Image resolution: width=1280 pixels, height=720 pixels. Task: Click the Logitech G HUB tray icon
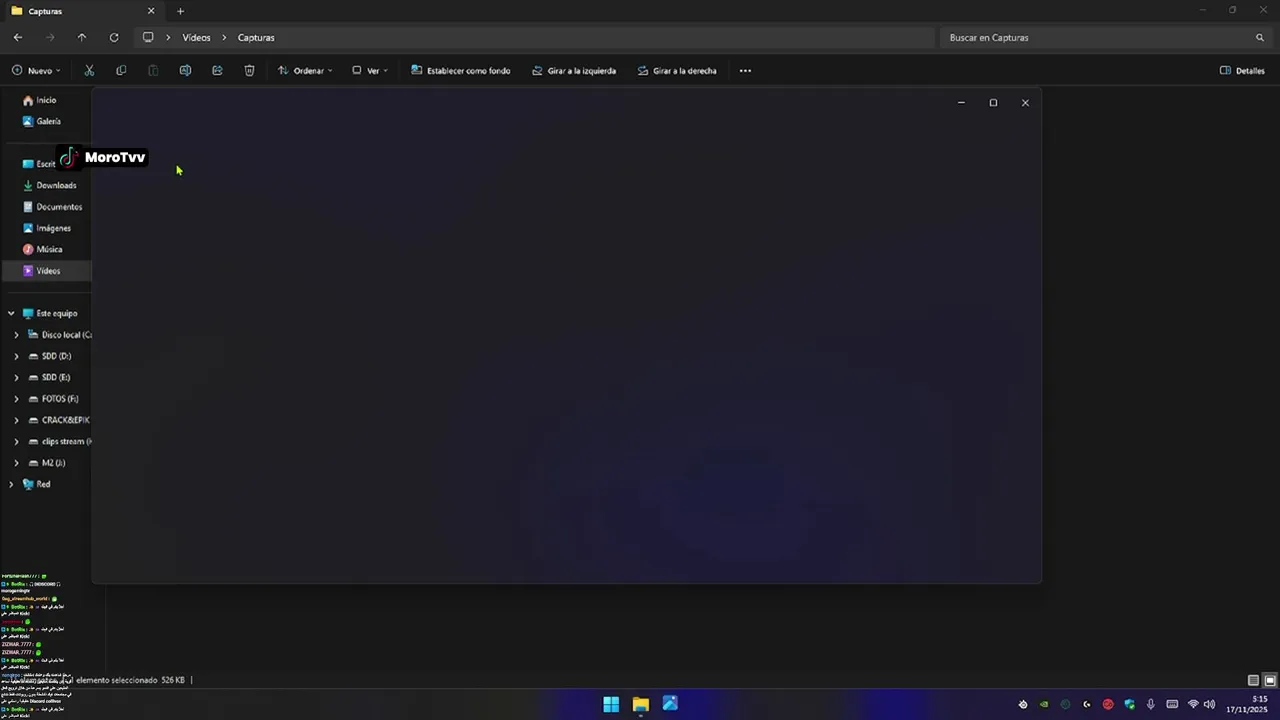click(1087, 704)
